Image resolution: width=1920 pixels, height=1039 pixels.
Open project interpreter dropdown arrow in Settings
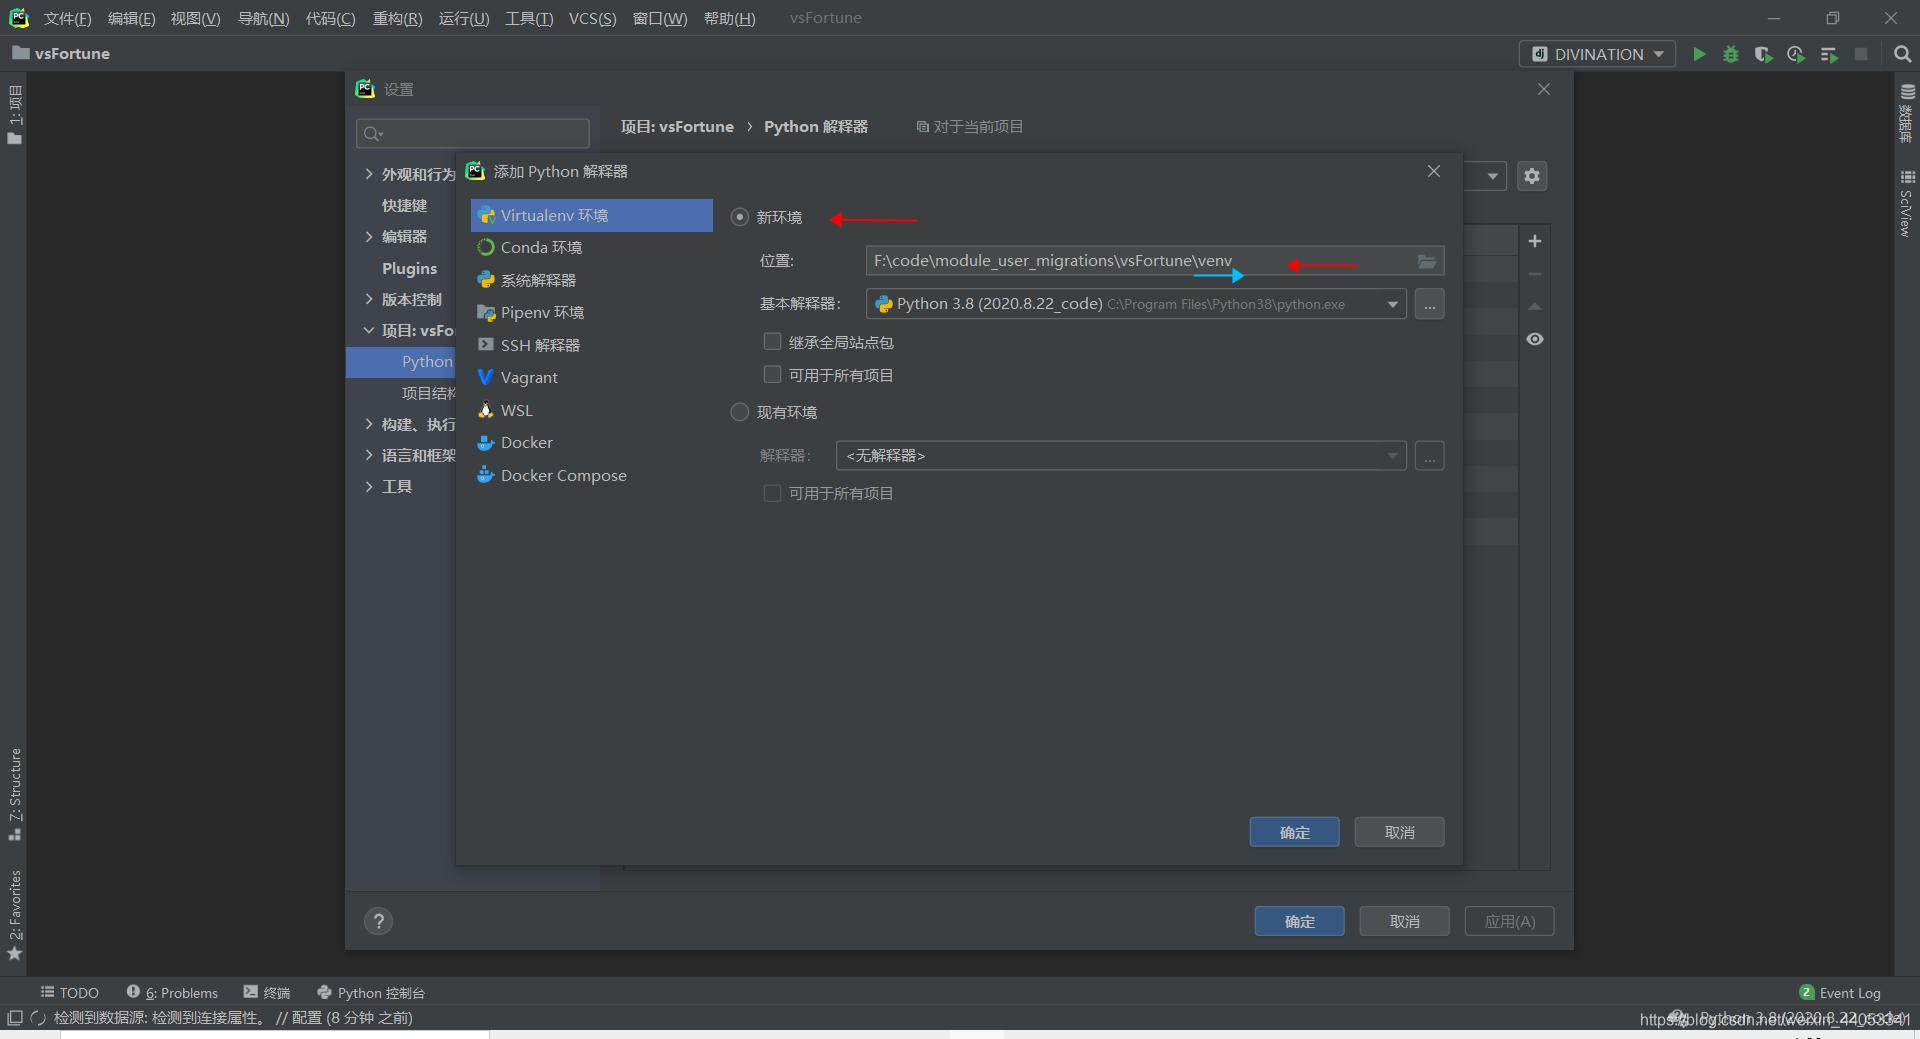click(x=1492, y=176)
